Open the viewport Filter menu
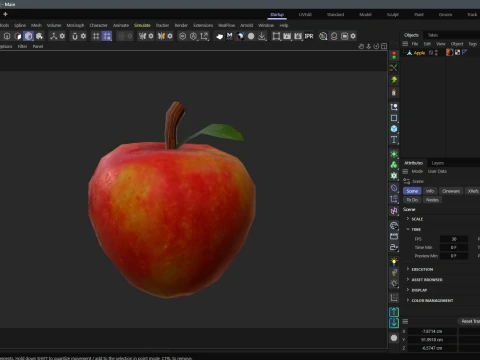 pos(22,47)
